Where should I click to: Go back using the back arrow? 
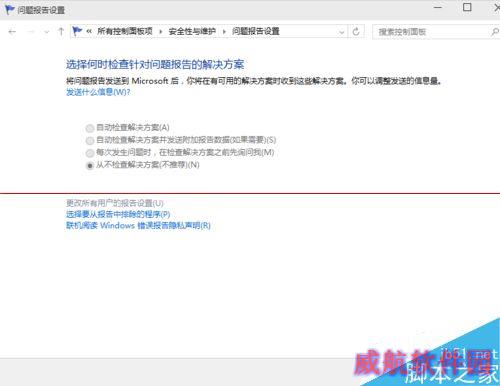[x=12, y=32]
